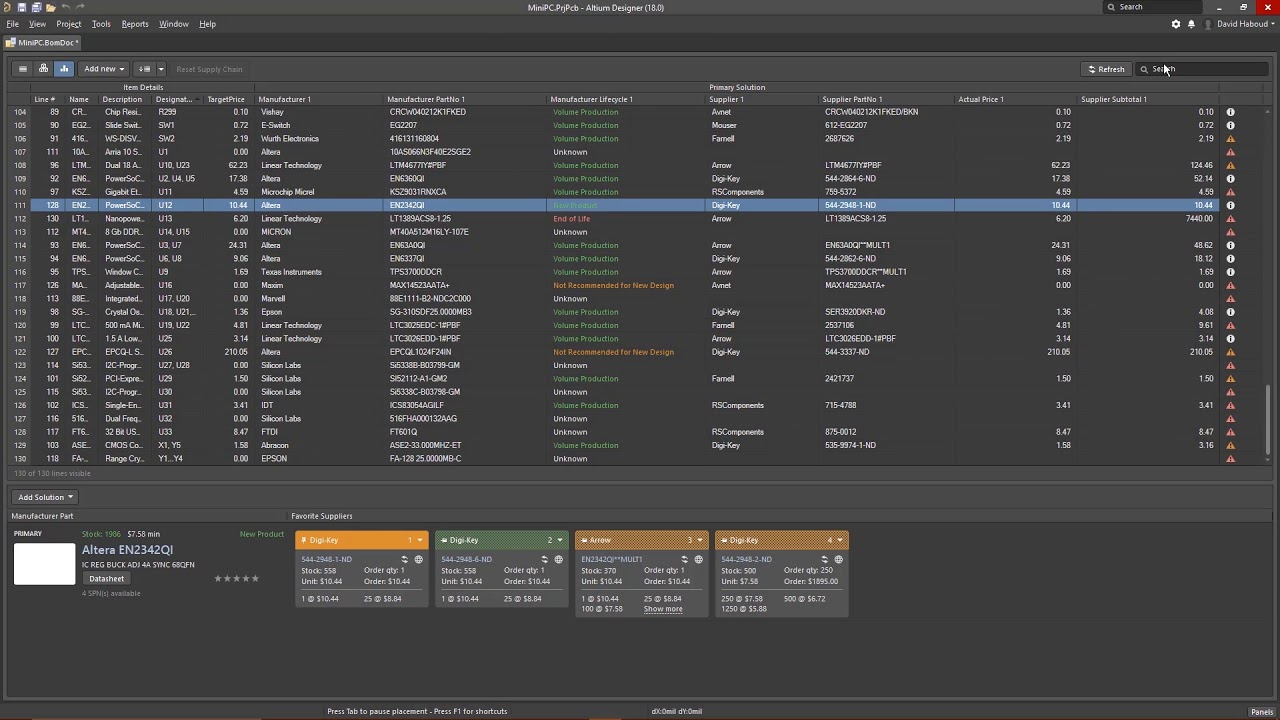The image size is (1280, 720).
Task: Click the BOM table vertical scrollbar
Action: pyautogui.click(x=1270, y=420)
